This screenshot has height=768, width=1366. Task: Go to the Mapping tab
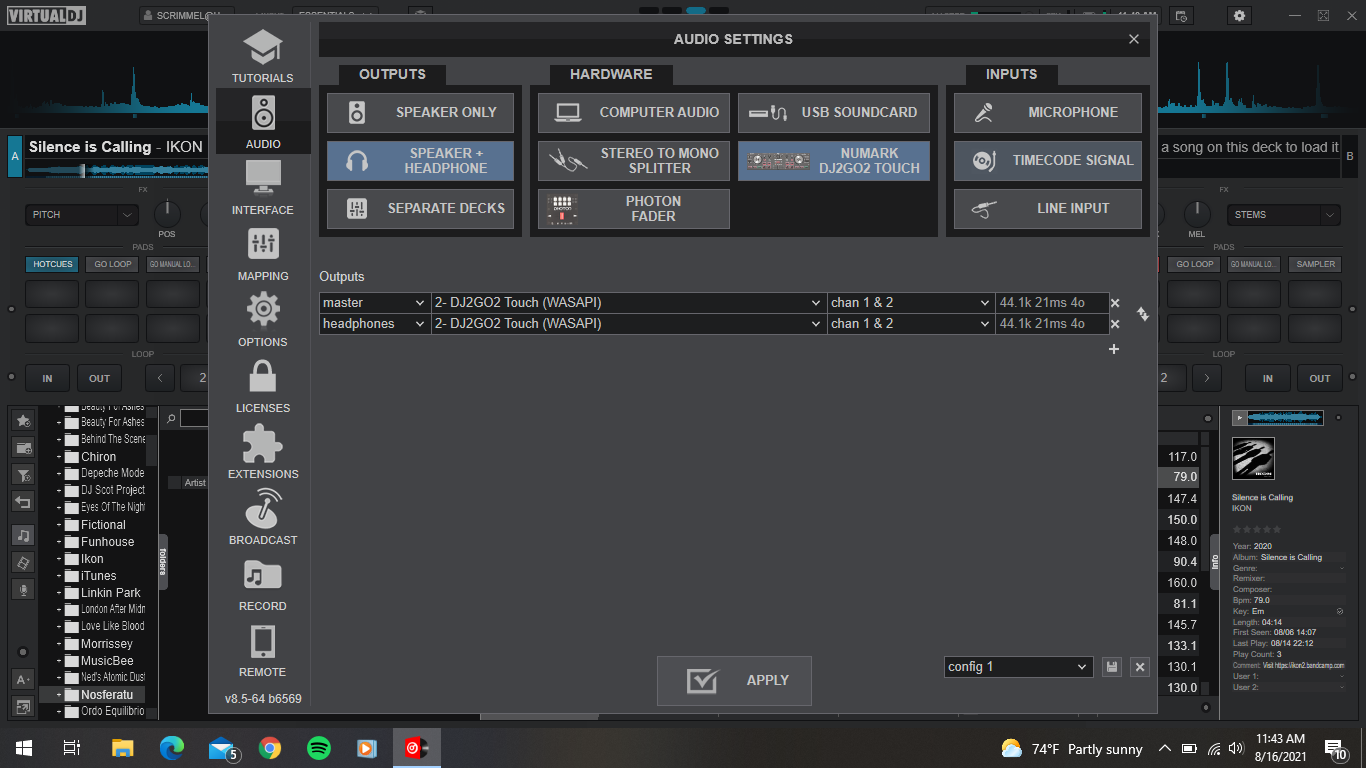263,254
